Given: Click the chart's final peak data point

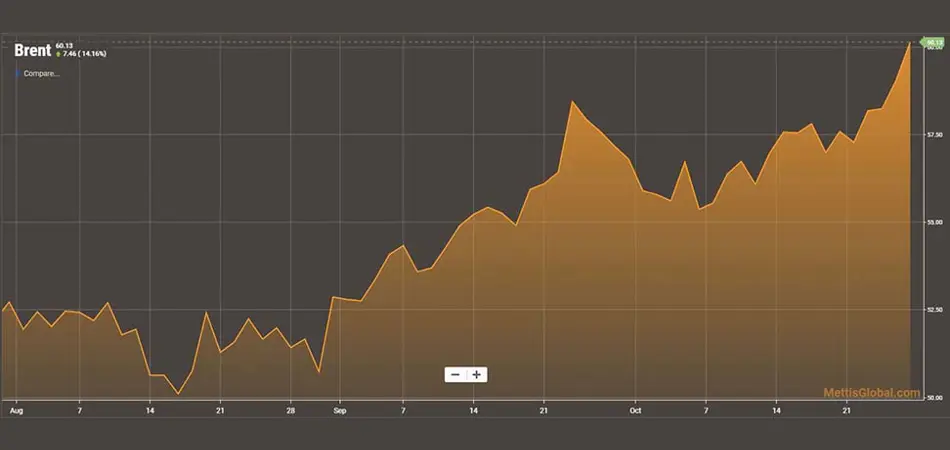Looking at the screenshot, I should pyautogui.click(x=910, y=43).
